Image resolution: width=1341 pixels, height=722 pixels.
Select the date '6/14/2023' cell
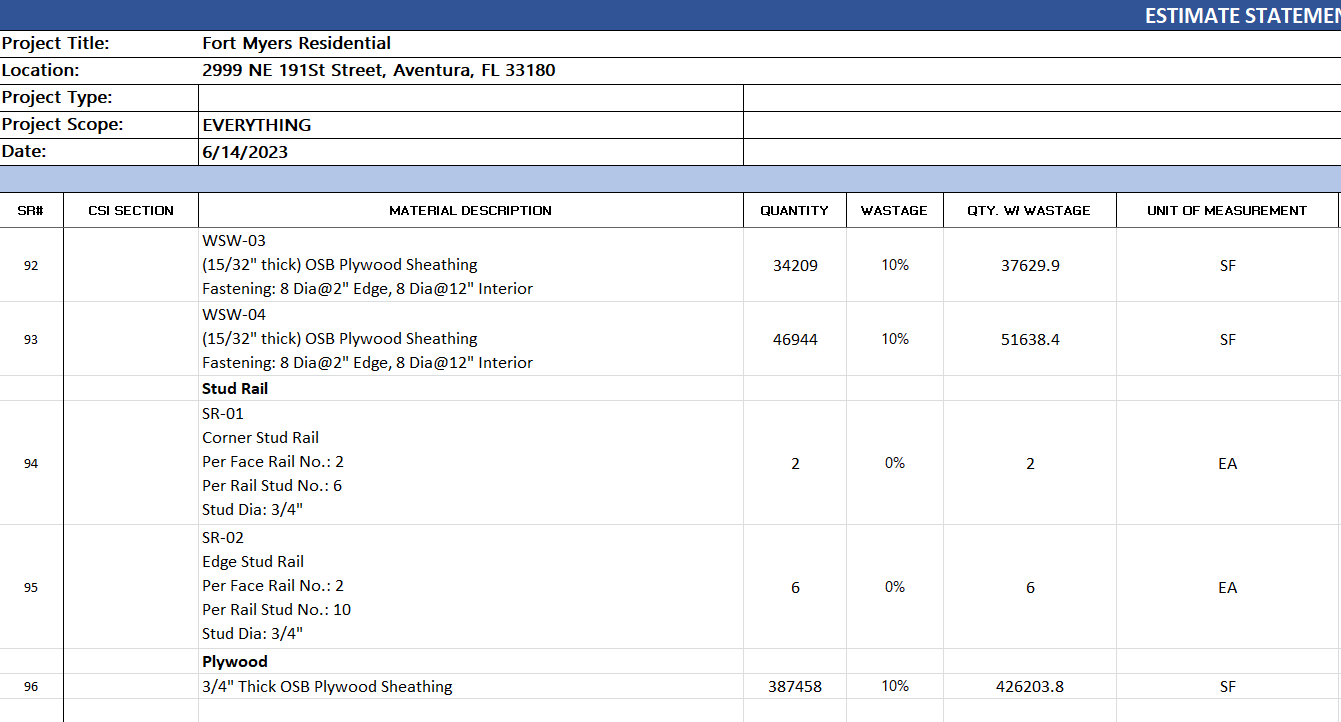point(471,152)
